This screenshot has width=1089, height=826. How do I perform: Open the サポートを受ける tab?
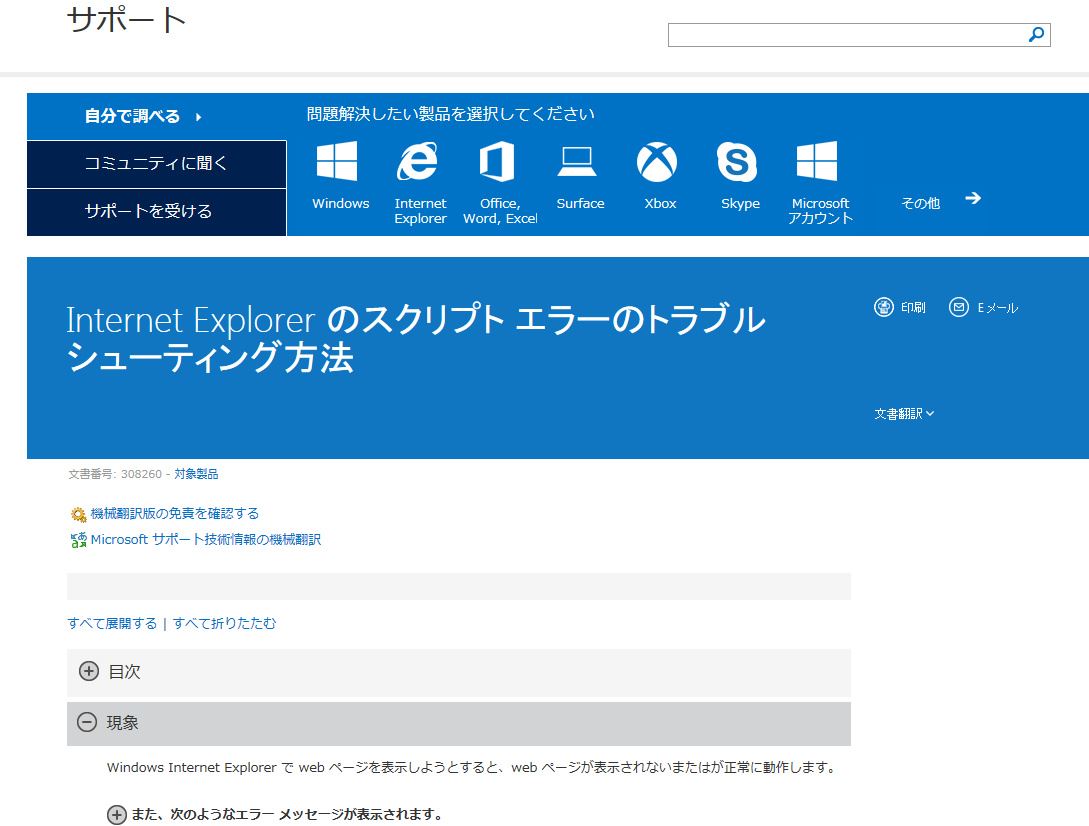pos(157,211)
